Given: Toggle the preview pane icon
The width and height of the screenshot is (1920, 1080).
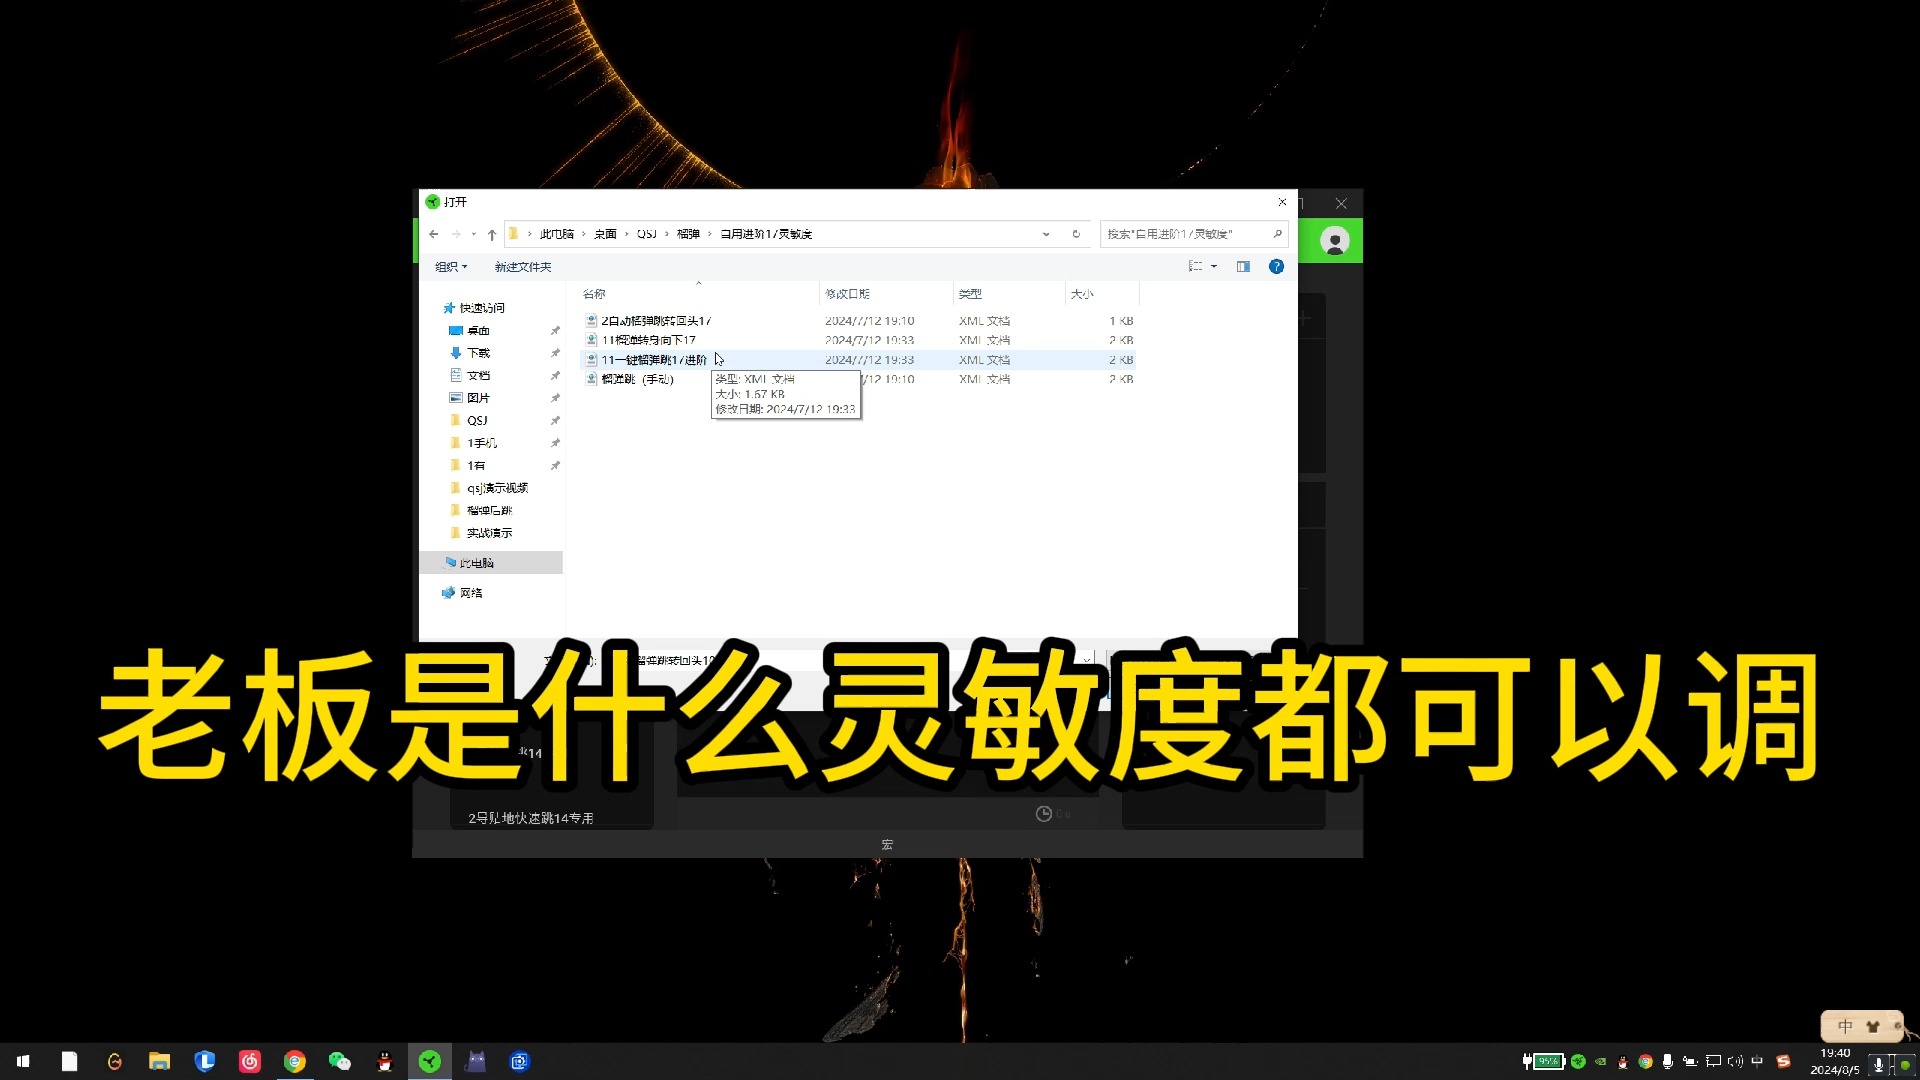Looking at the screenshot, I should 1243,267.
